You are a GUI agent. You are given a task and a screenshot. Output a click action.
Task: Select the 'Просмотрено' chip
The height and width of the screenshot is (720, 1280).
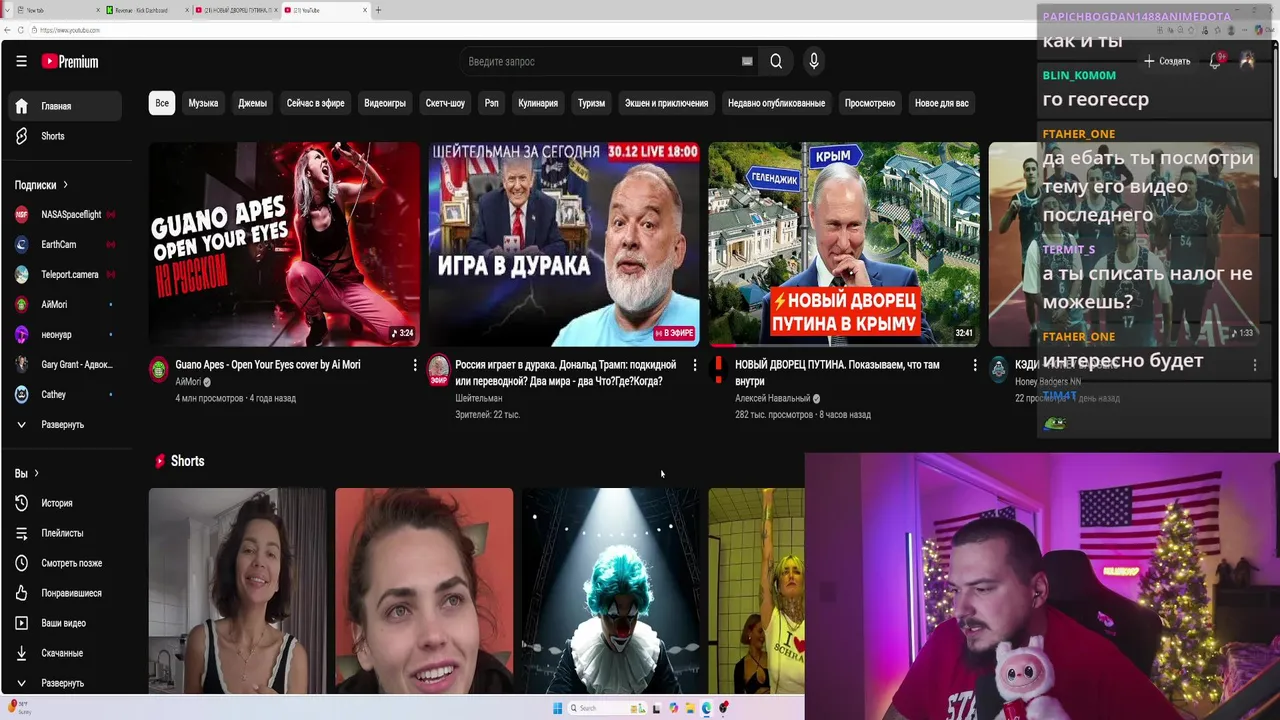tap(870, 103)
